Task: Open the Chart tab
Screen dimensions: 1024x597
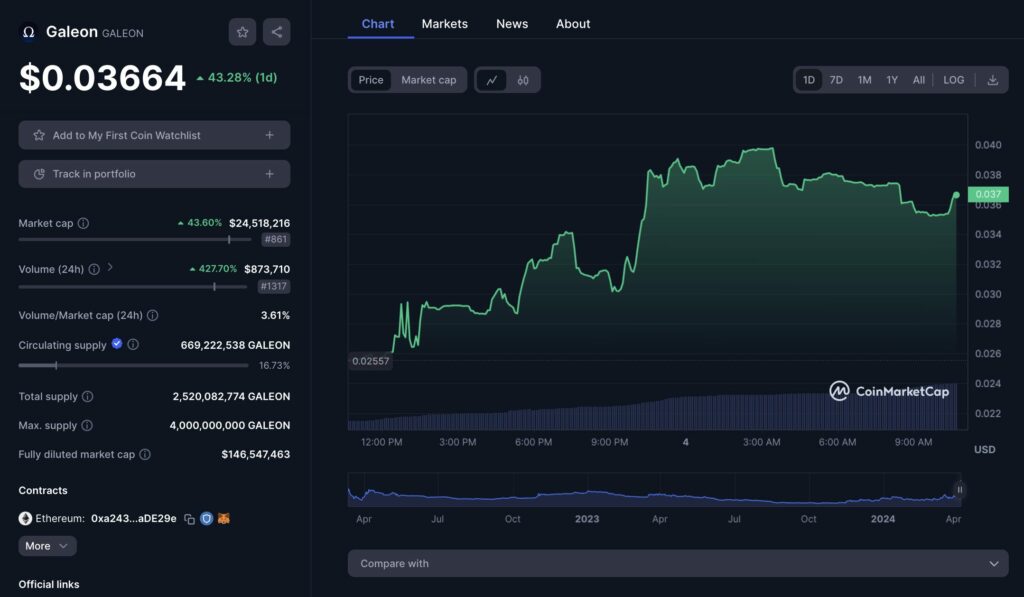Action: (377, 24)
